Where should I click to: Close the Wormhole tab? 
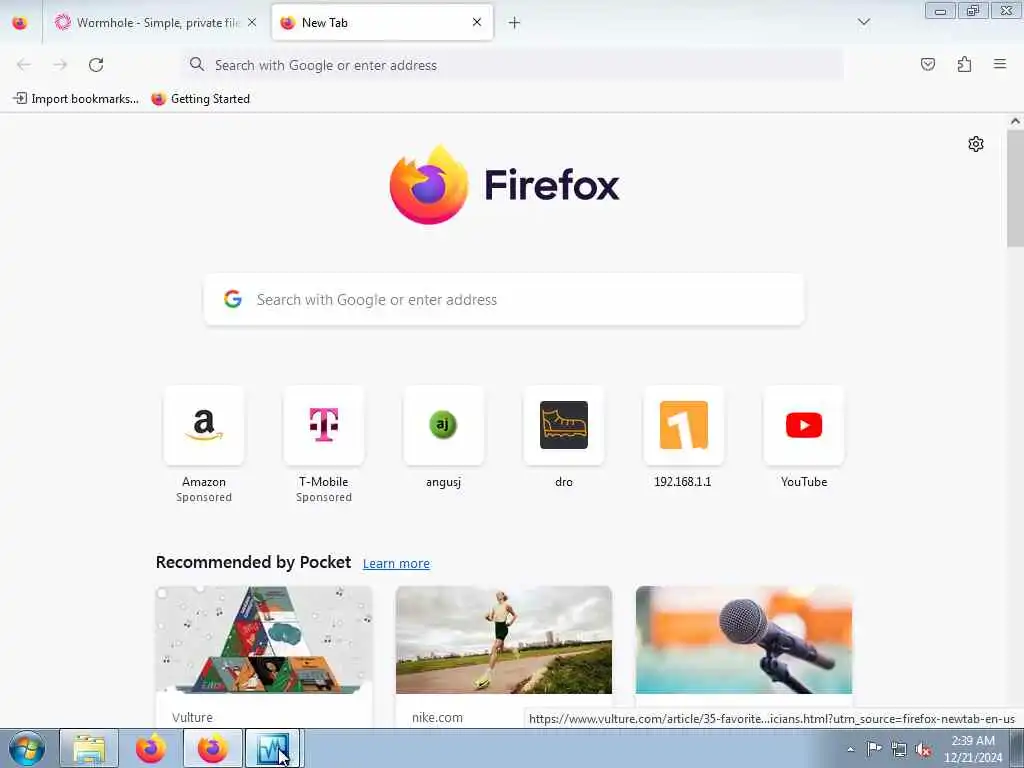252,23
